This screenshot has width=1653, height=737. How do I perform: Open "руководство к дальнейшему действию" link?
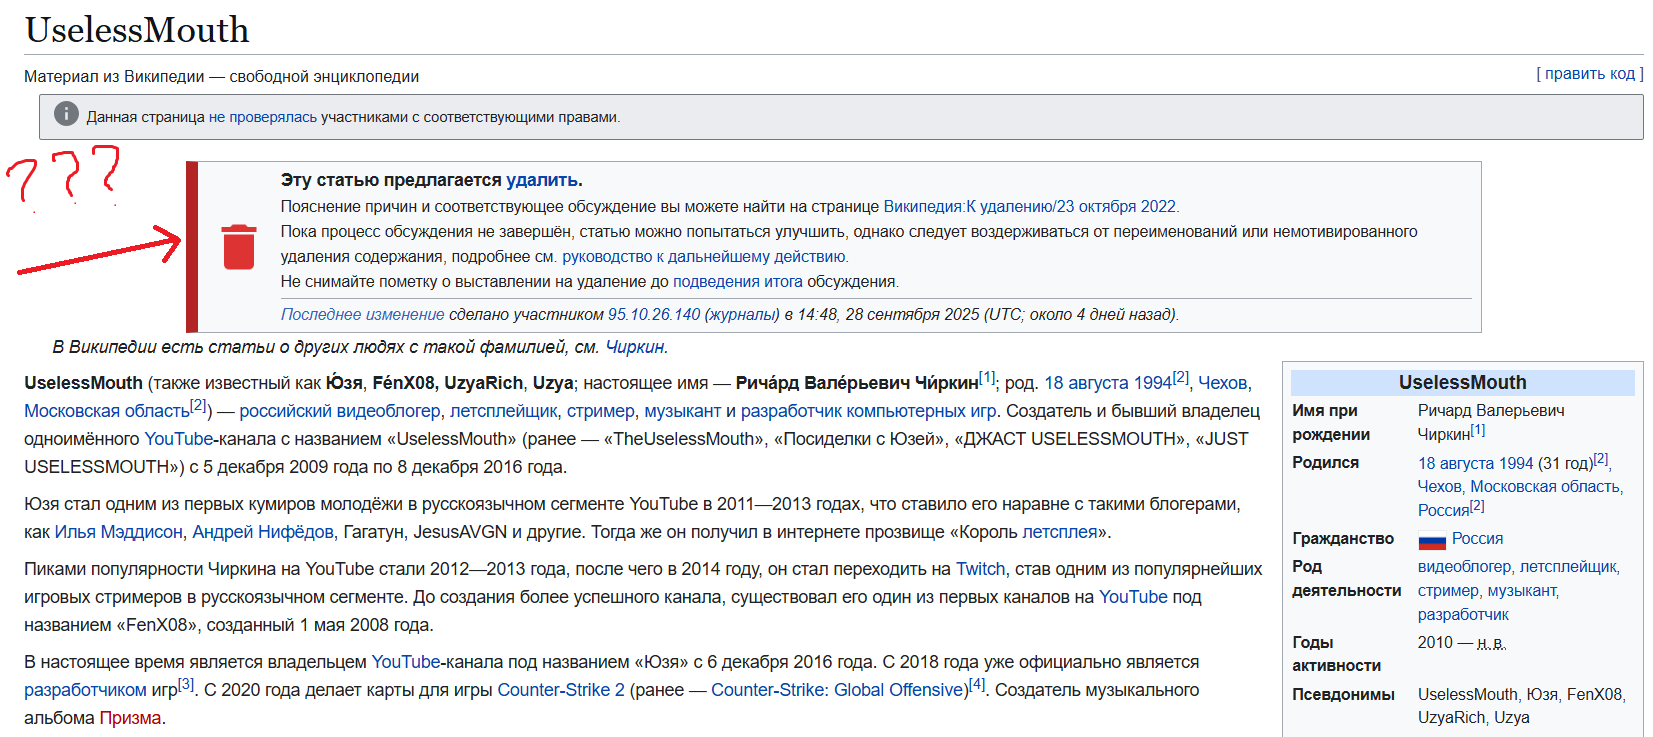704,257
